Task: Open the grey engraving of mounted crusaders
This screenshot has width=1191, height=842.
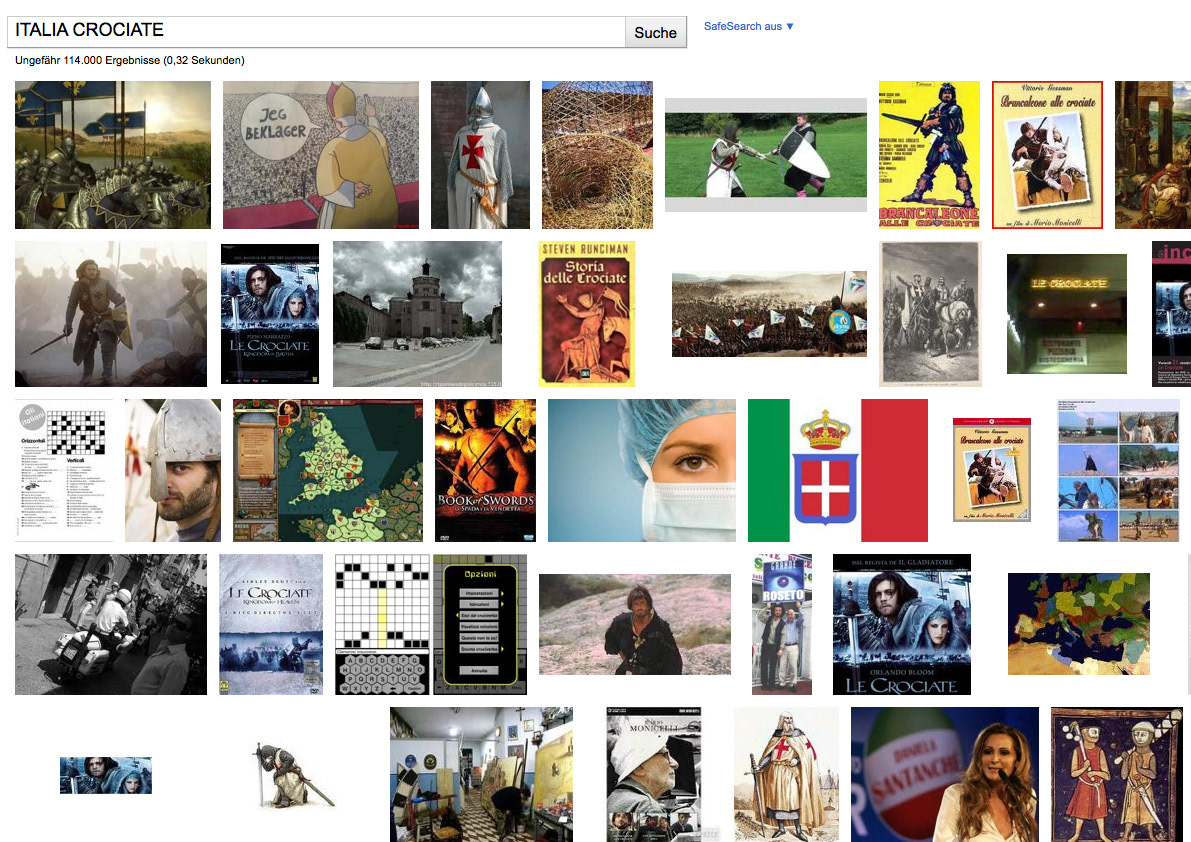Action: 930,314
